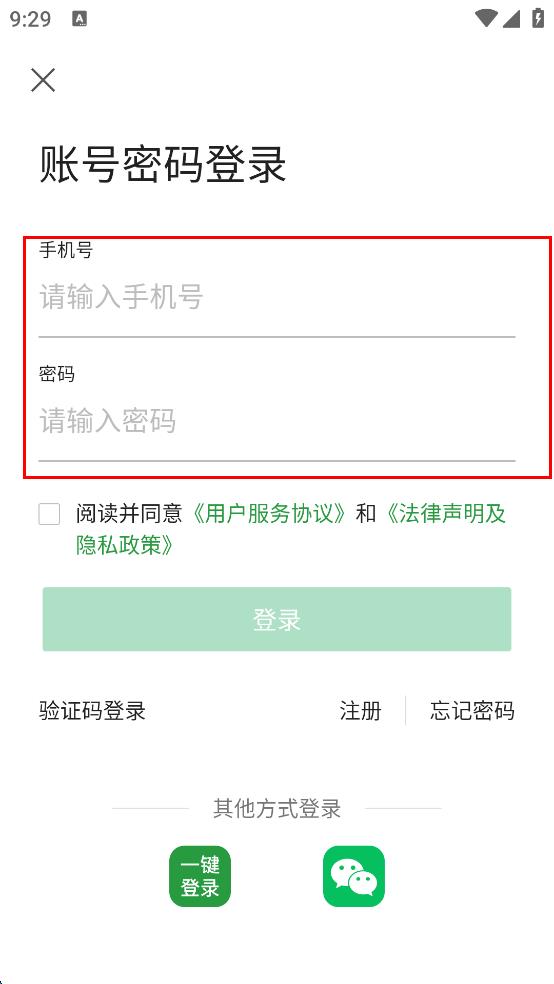The image size is (554, 984).
Task: Open the 忘记密码 forgot password option
Action: pos(472,711)
